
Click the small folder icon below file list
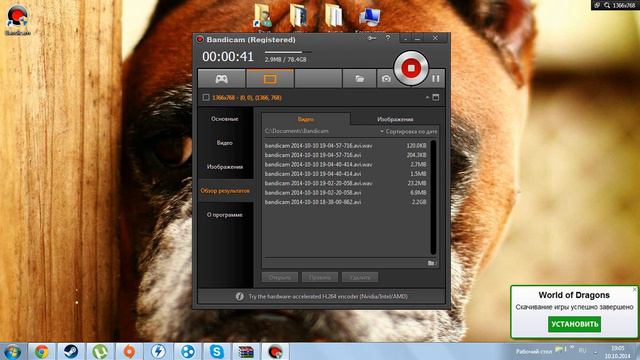pyautogui.click(x=432, y=263)
